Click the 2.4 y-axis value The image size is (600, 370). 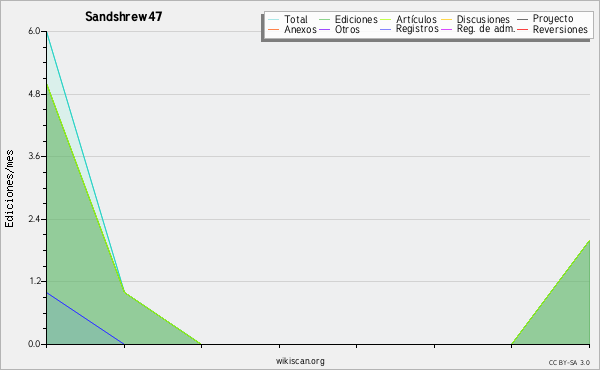(34, 219)
